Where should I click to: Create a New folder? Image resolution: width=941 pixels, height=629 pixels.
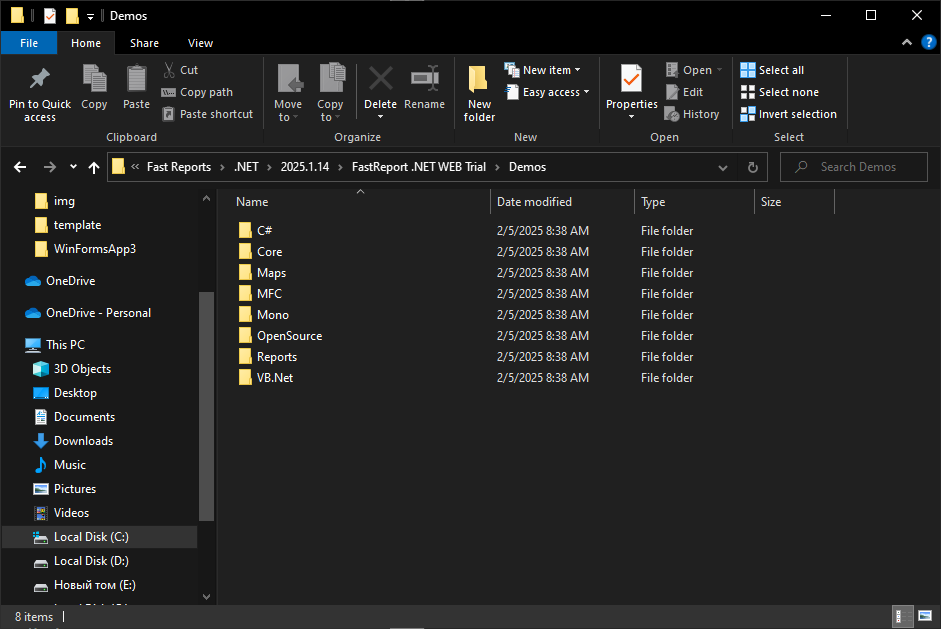tap(479, 94)
